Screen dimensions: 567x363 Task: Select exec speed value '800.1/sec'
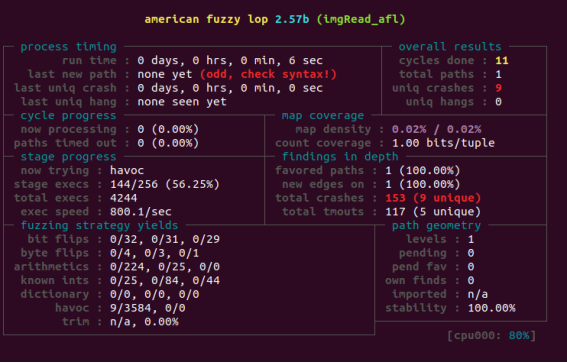pyautogui.click(x=141, y=212)
